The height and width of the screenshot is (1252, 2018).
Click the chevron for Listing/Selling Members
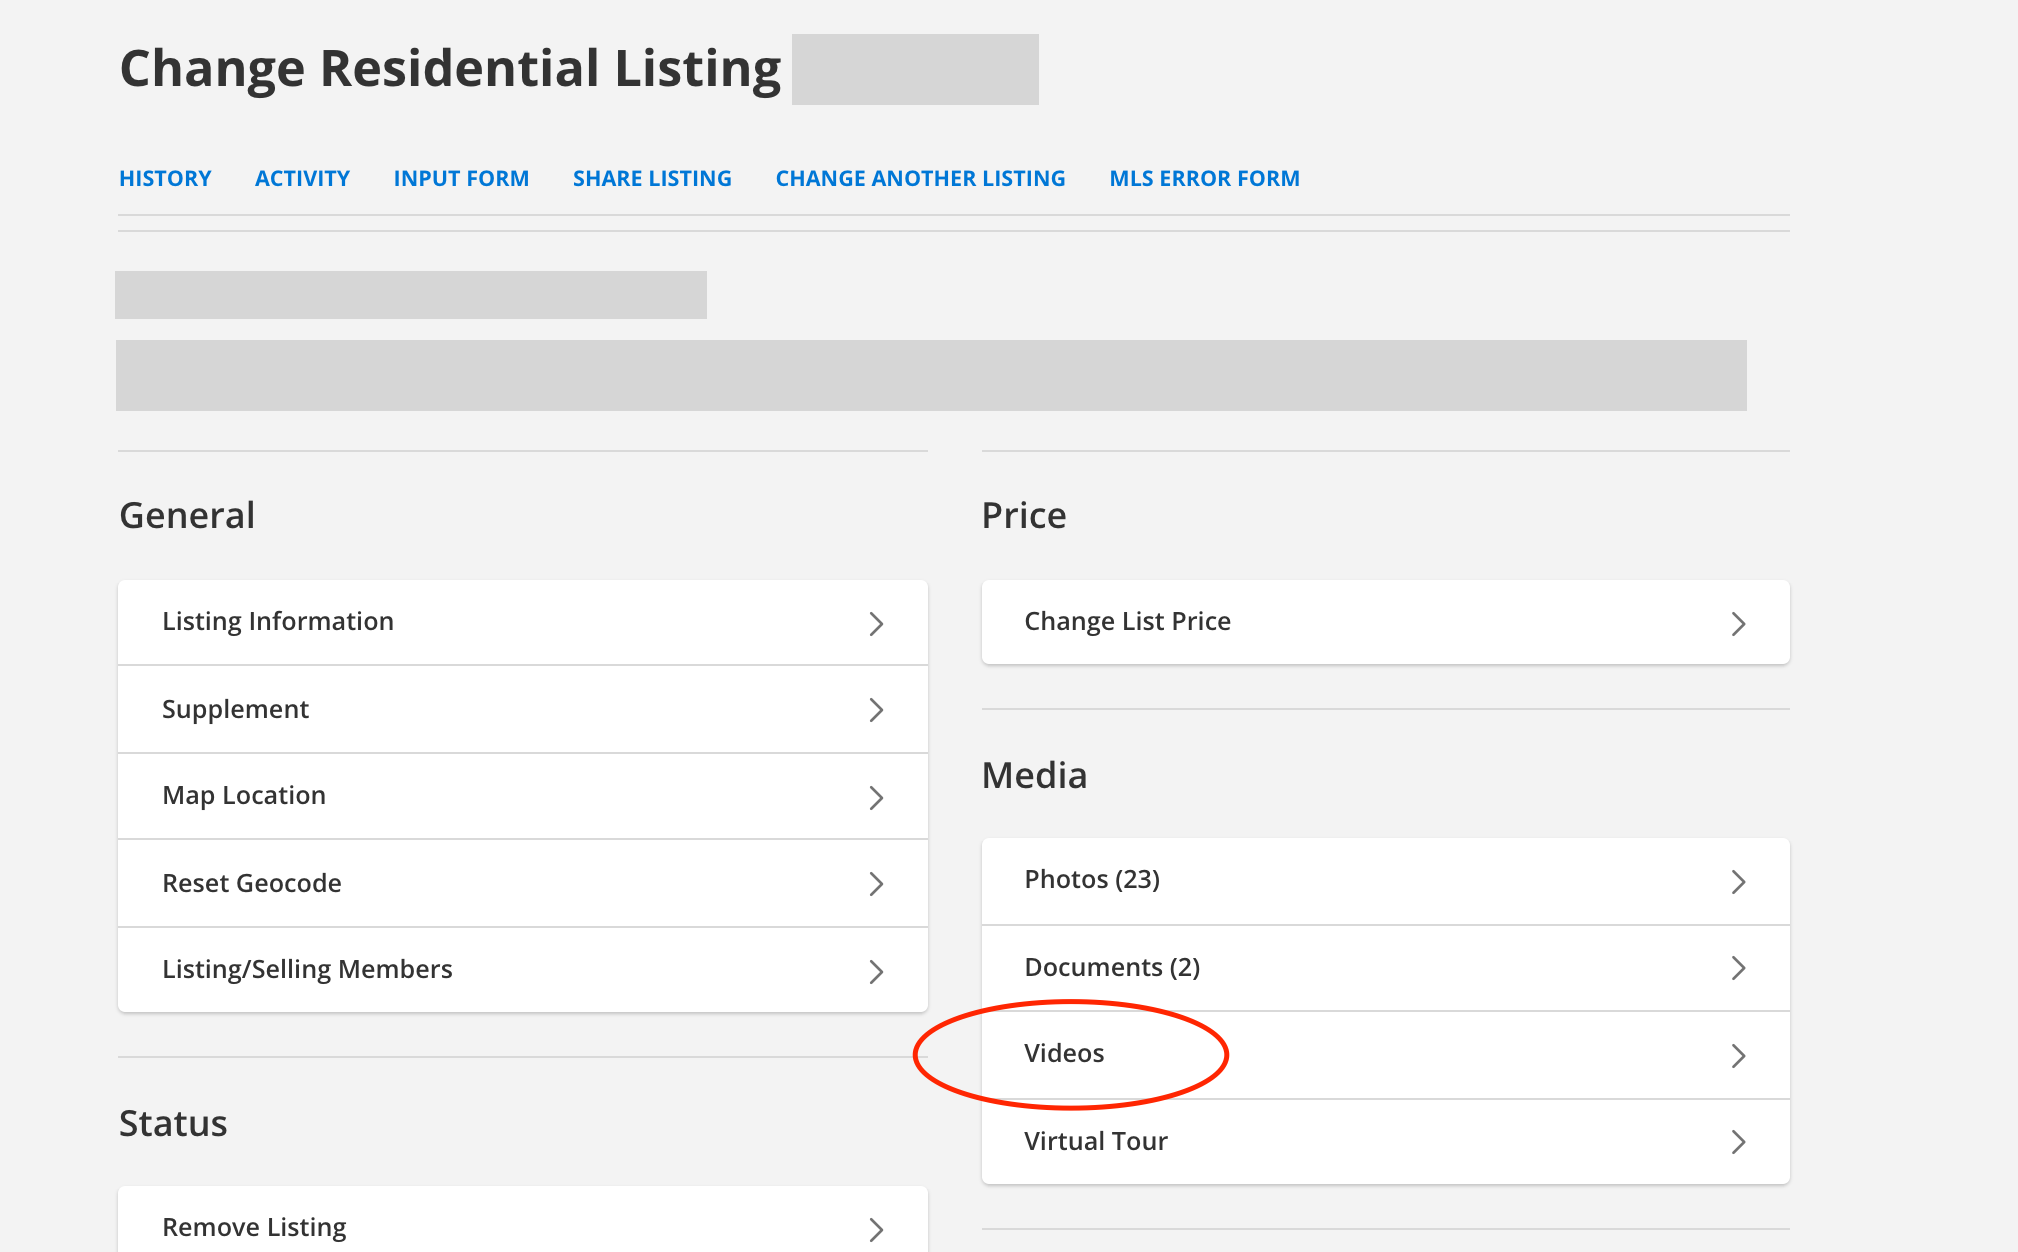876,972
